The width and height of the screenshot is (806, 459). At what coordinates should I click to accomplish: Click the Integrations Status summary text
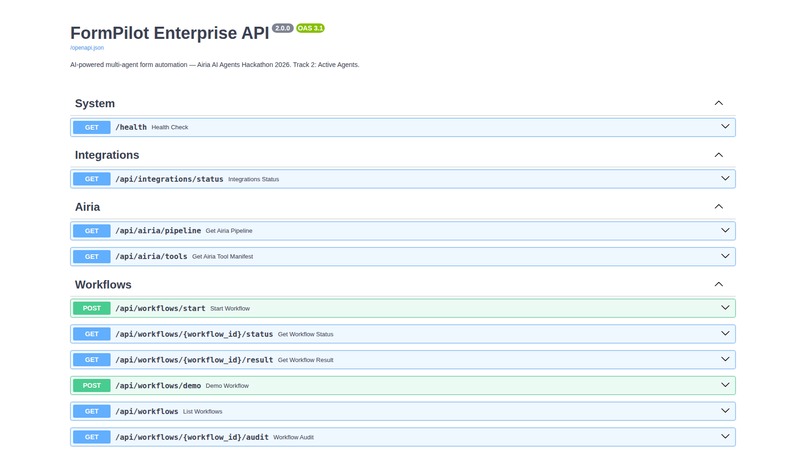point(253,179)
